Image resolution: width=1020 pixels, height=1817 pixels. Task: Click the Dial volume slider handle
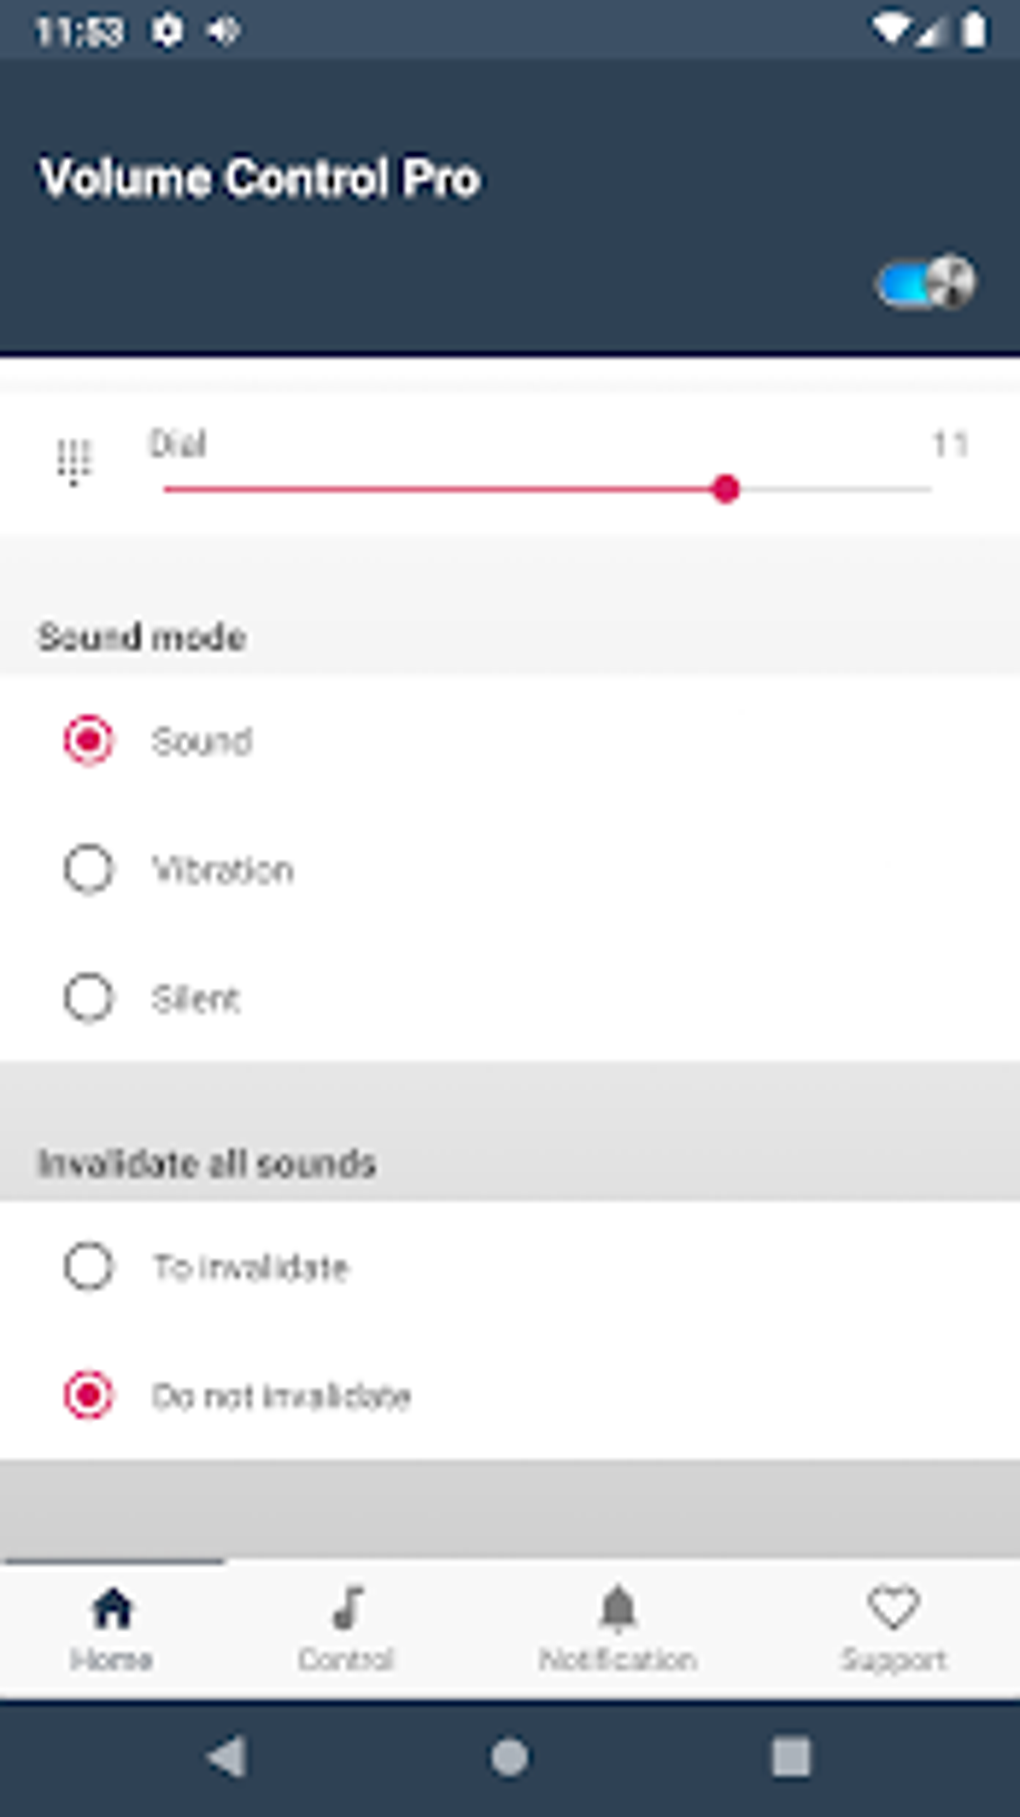click(727, 489)
